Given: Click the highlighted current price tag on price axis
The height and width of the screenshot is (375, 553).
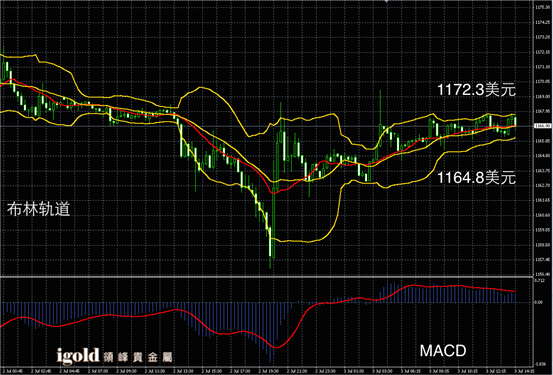Looking at the screenshot, I should pyautogui.click(x=542, y=126).
